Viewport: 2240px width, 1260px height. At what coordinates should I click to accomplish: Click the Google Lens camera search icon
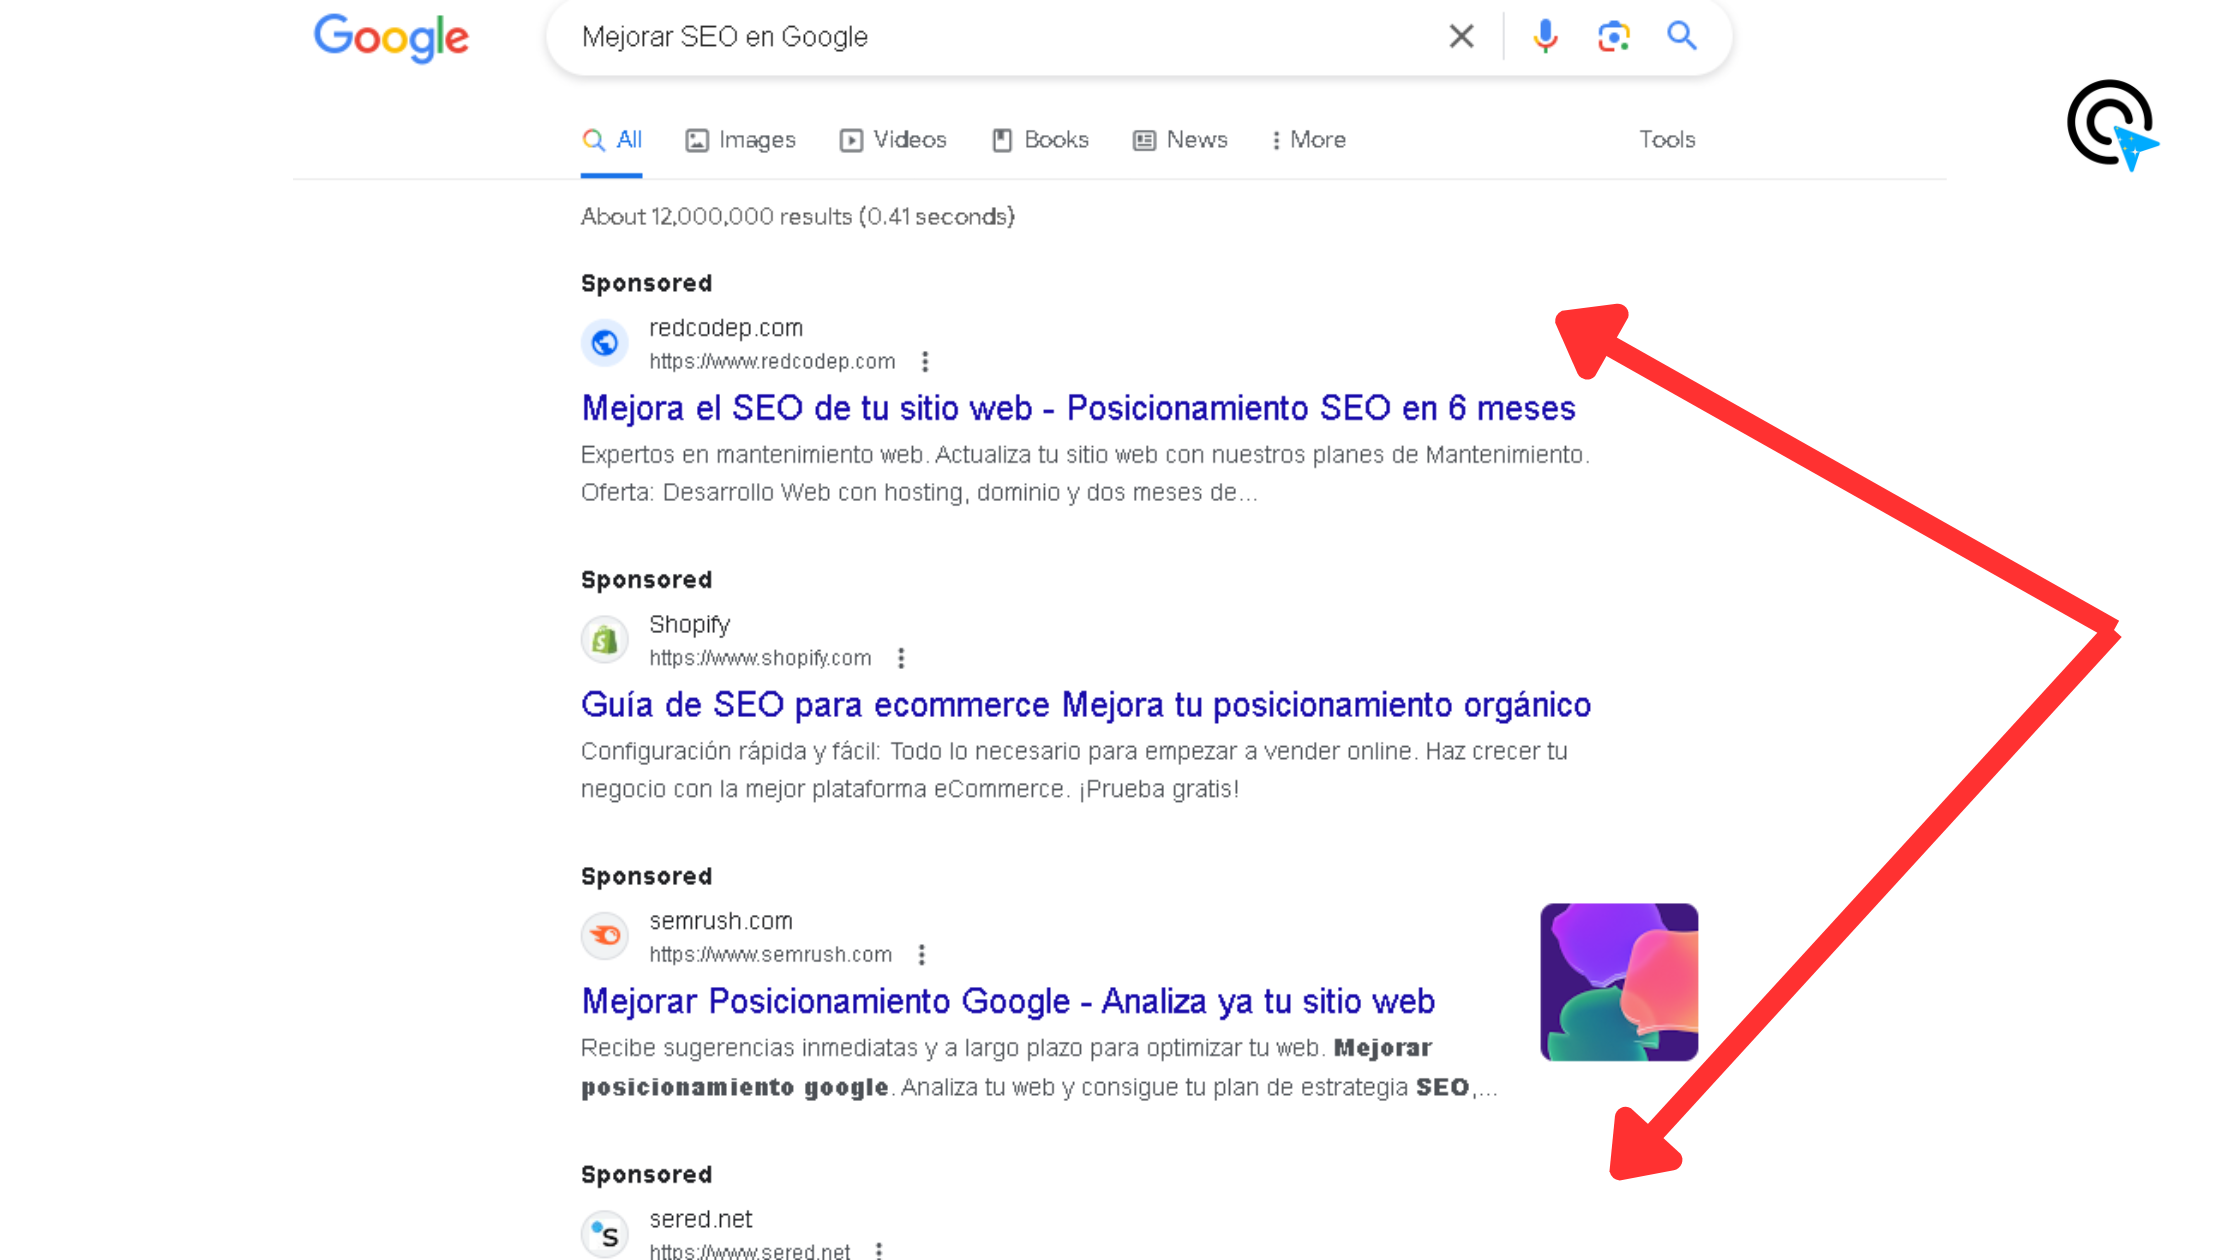(1614, 35)
